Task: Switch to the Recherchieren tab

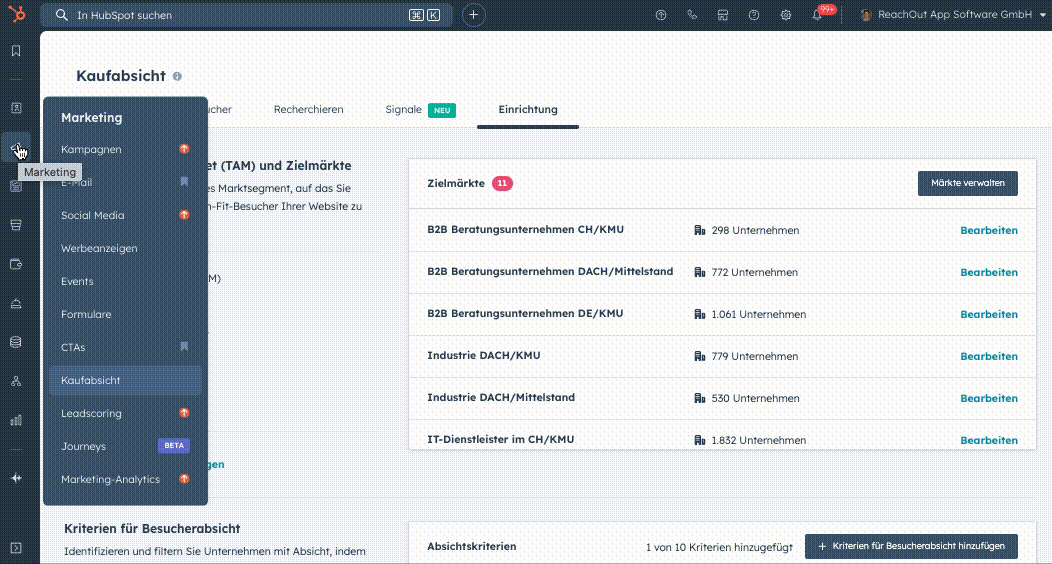Action: pos(308,110)
